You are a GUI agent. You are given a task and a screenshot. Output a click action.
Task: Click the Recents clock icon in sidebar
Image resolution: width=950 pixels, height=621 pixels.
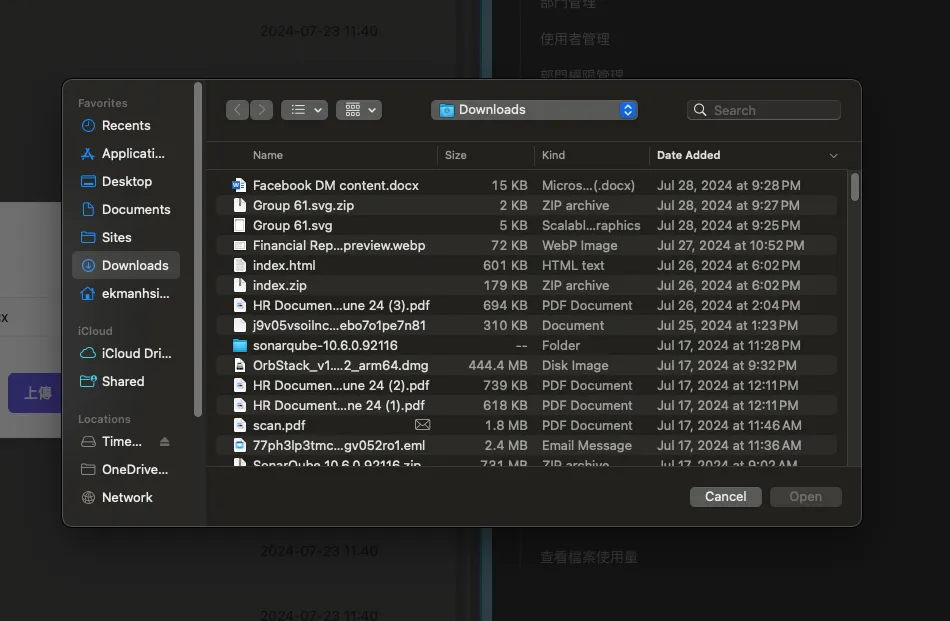pos(88,126)
